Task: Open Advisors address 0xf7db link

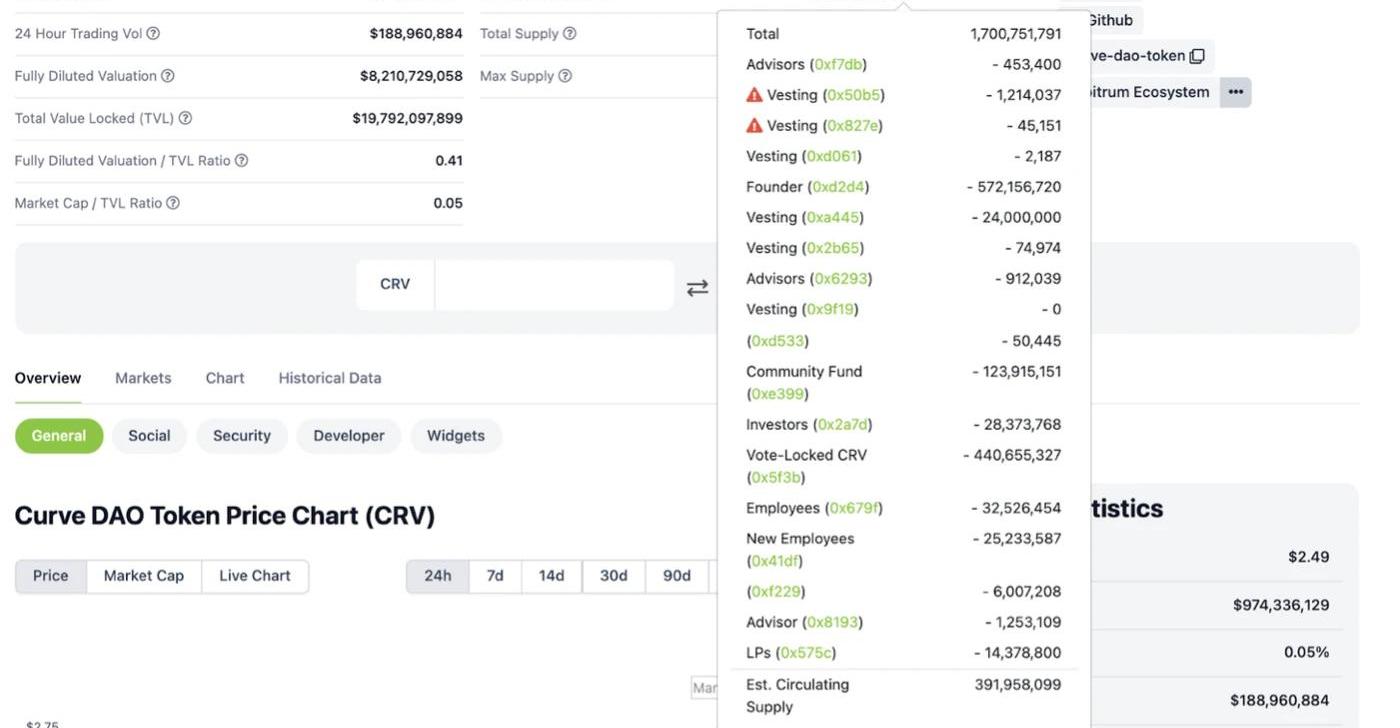Action: coord(838,64)
